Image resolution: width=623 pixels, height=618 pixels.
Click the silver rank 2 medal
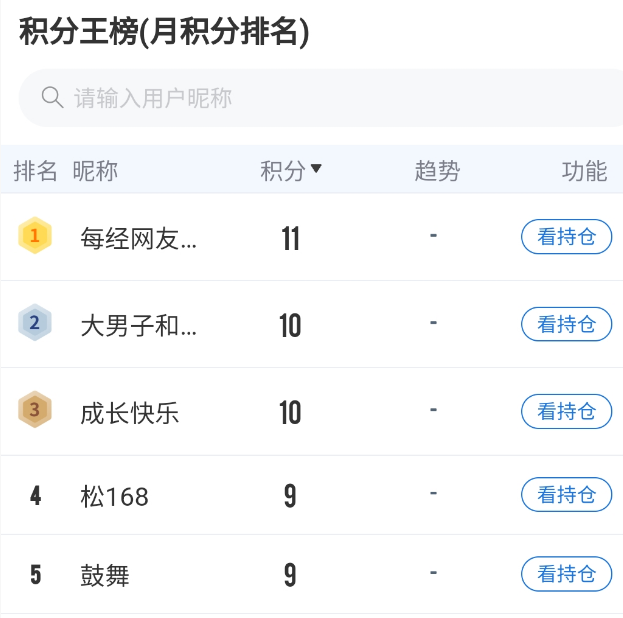point(35,323)
